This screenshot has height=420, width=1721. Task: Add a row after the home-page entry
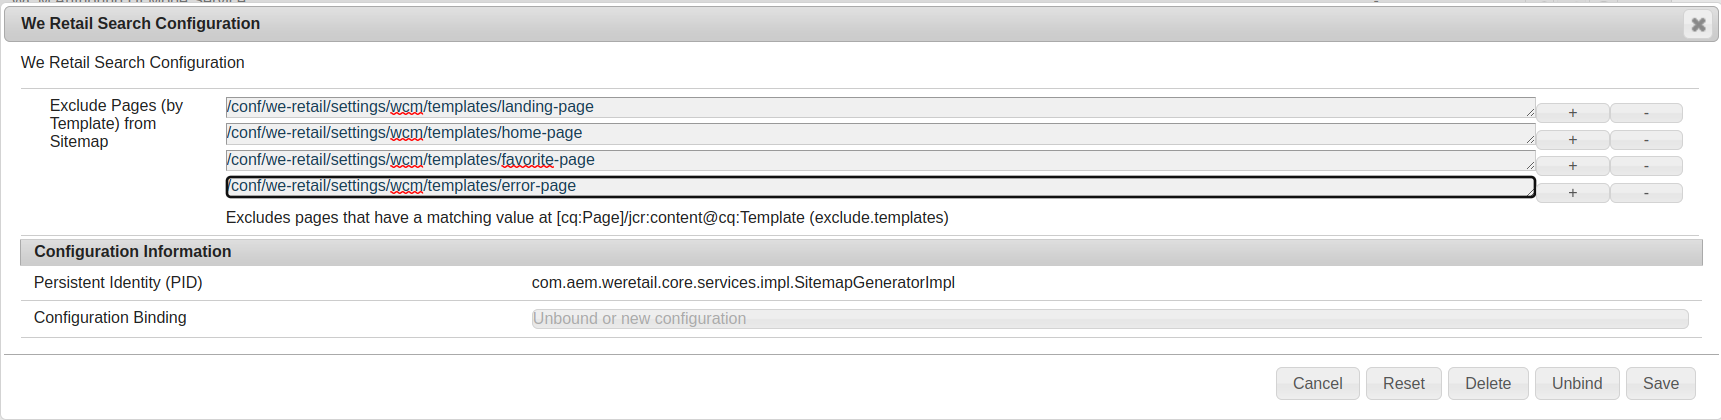tap(1573, 140)
